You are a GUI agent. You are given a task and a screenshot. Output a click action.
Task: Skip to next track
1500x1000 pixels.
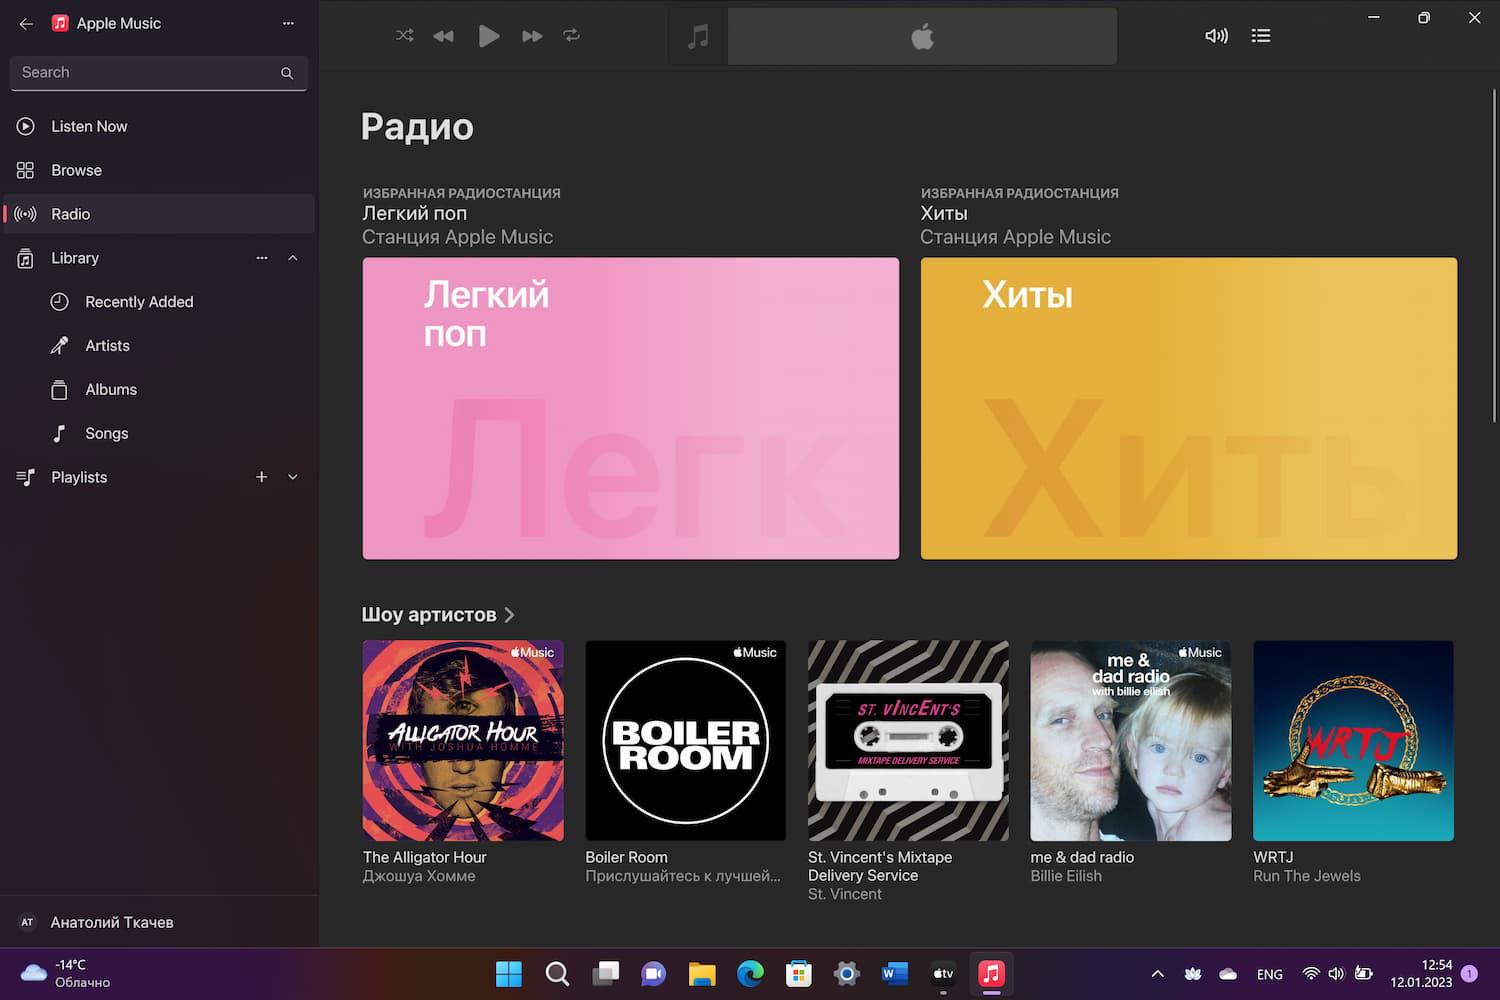[532, 36]
